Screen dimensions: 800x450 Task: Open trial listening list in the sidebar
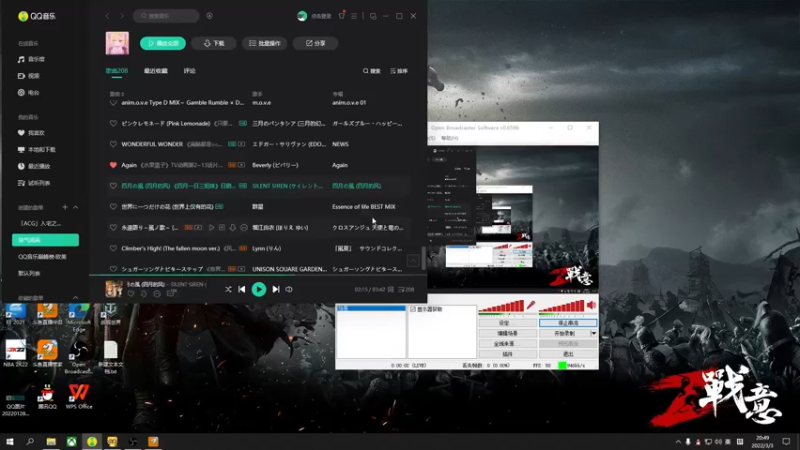click(x=34, y=183)
